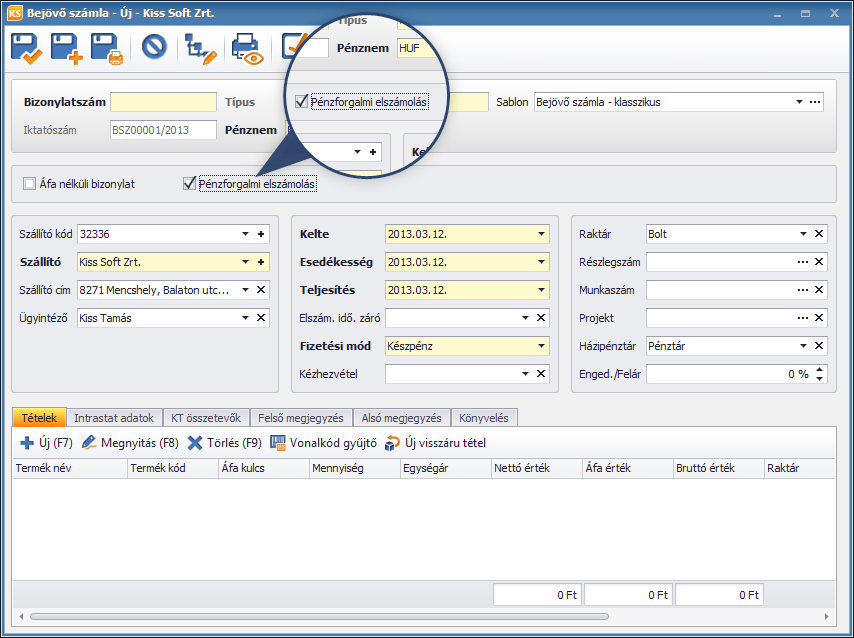The height and width of the screenshot is (638, 854).
Task: Switch to the KT összetevők tab
Action: (206, 418)
